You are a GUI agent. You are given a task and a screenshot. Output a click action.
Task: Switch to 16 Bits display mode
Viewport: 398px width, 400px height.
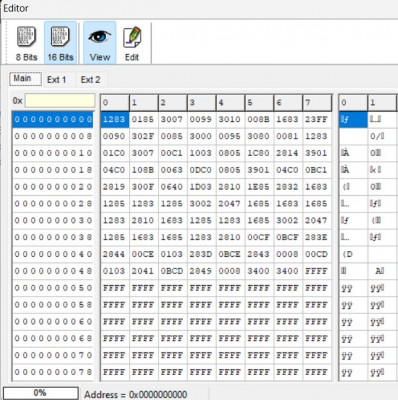click(60, 43)
